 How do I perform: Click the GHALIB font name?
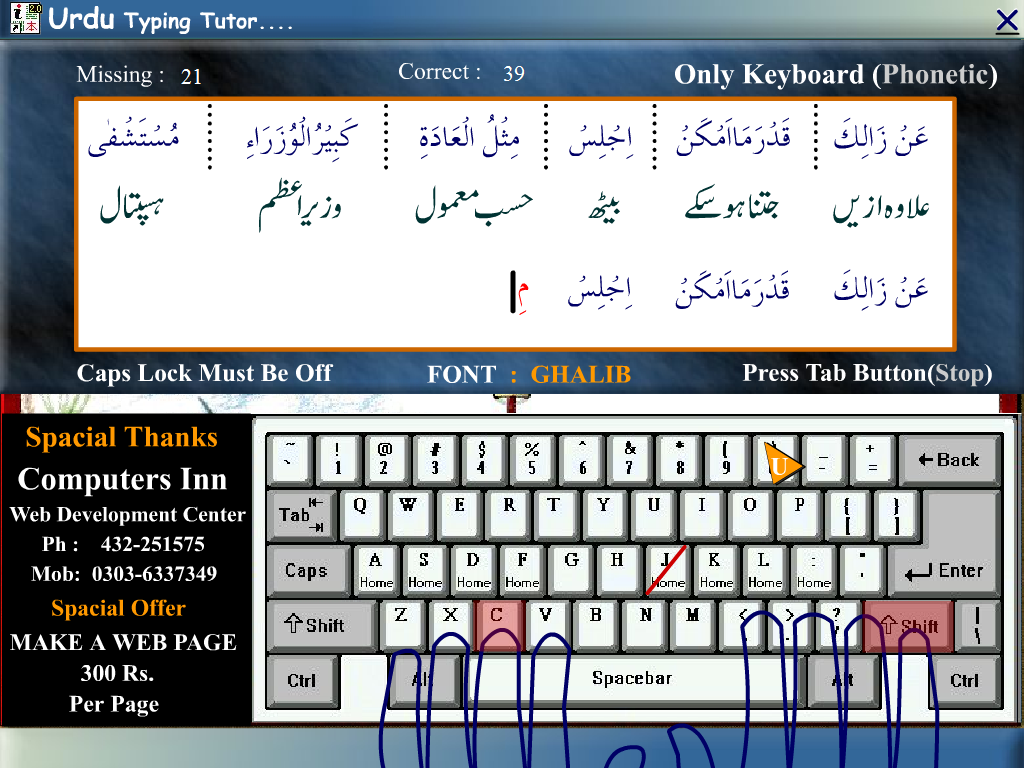[x=582, y=374]
